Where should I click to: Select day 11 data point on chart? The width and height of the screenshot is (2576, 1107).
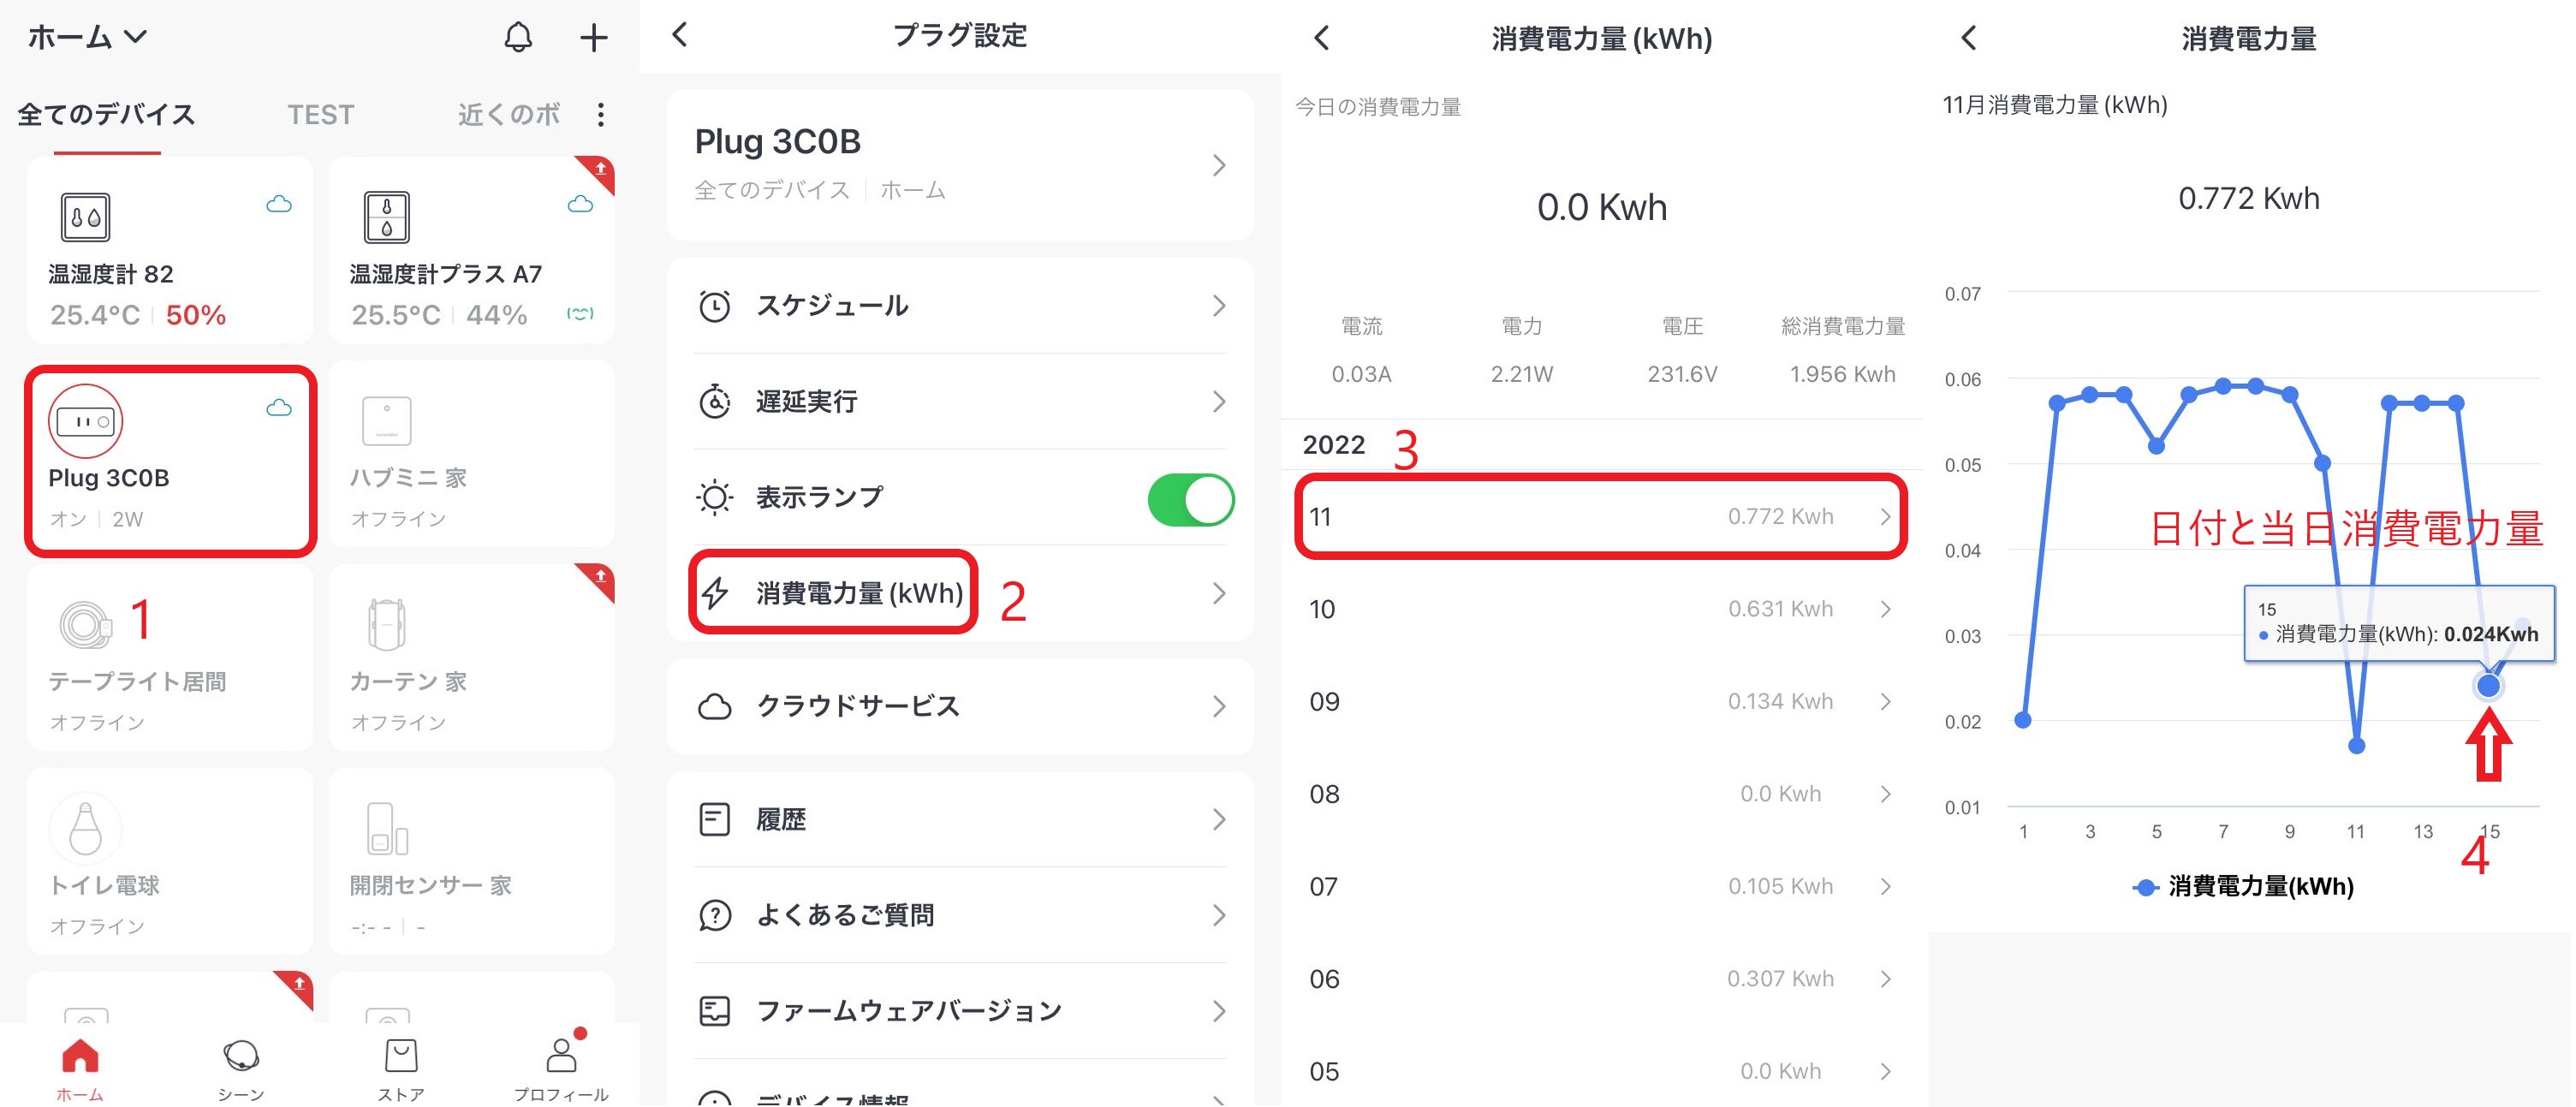click(x=2356, y=746)
